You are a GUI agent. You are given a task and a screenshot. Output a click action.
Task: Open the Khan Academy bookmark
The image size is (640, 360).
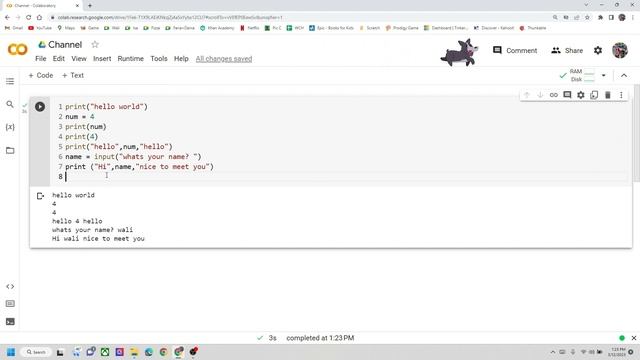pos(217,28)
